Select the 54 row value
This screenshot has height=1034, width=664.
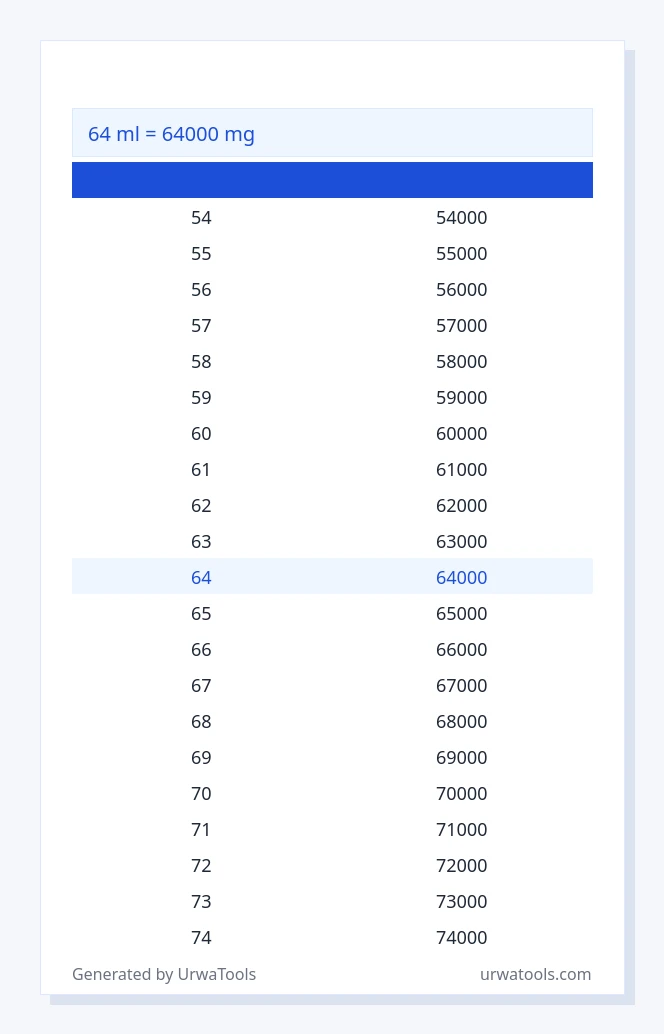[201, 218]
